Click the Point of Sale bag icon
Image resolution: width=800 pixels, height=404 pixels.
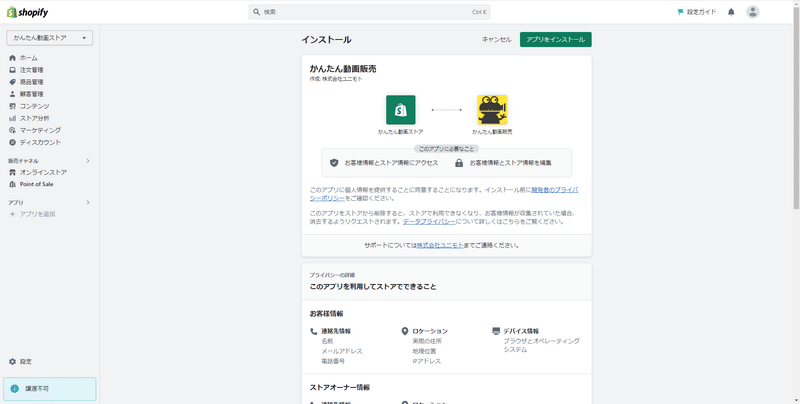pos(13,184)
